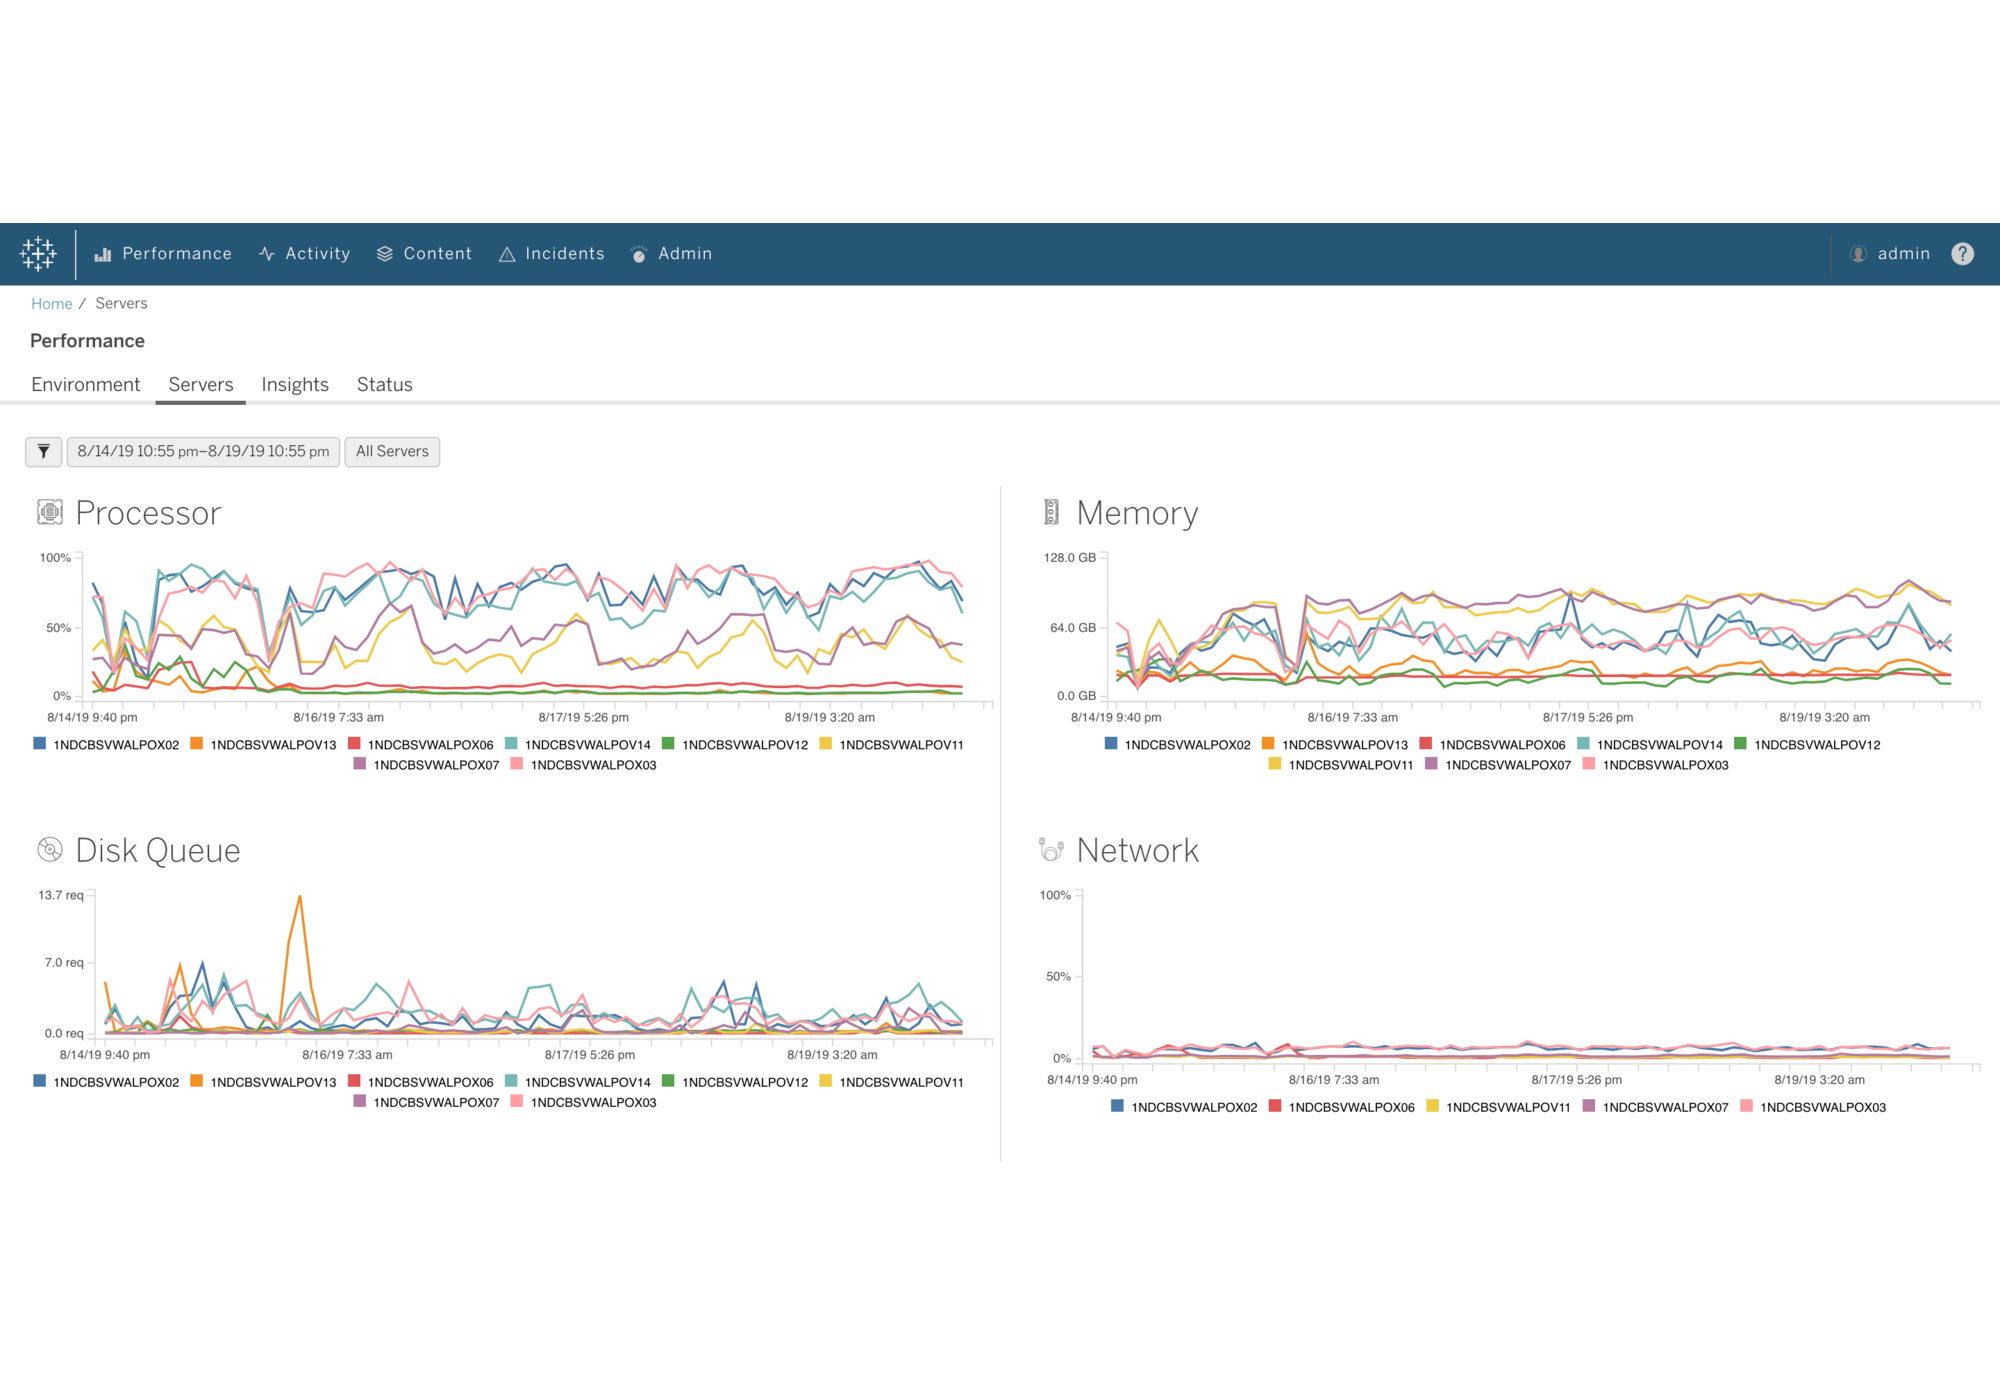Switch to the Environment tab
This screenshot has height=1400, width=2000.
tap(86, 384)
